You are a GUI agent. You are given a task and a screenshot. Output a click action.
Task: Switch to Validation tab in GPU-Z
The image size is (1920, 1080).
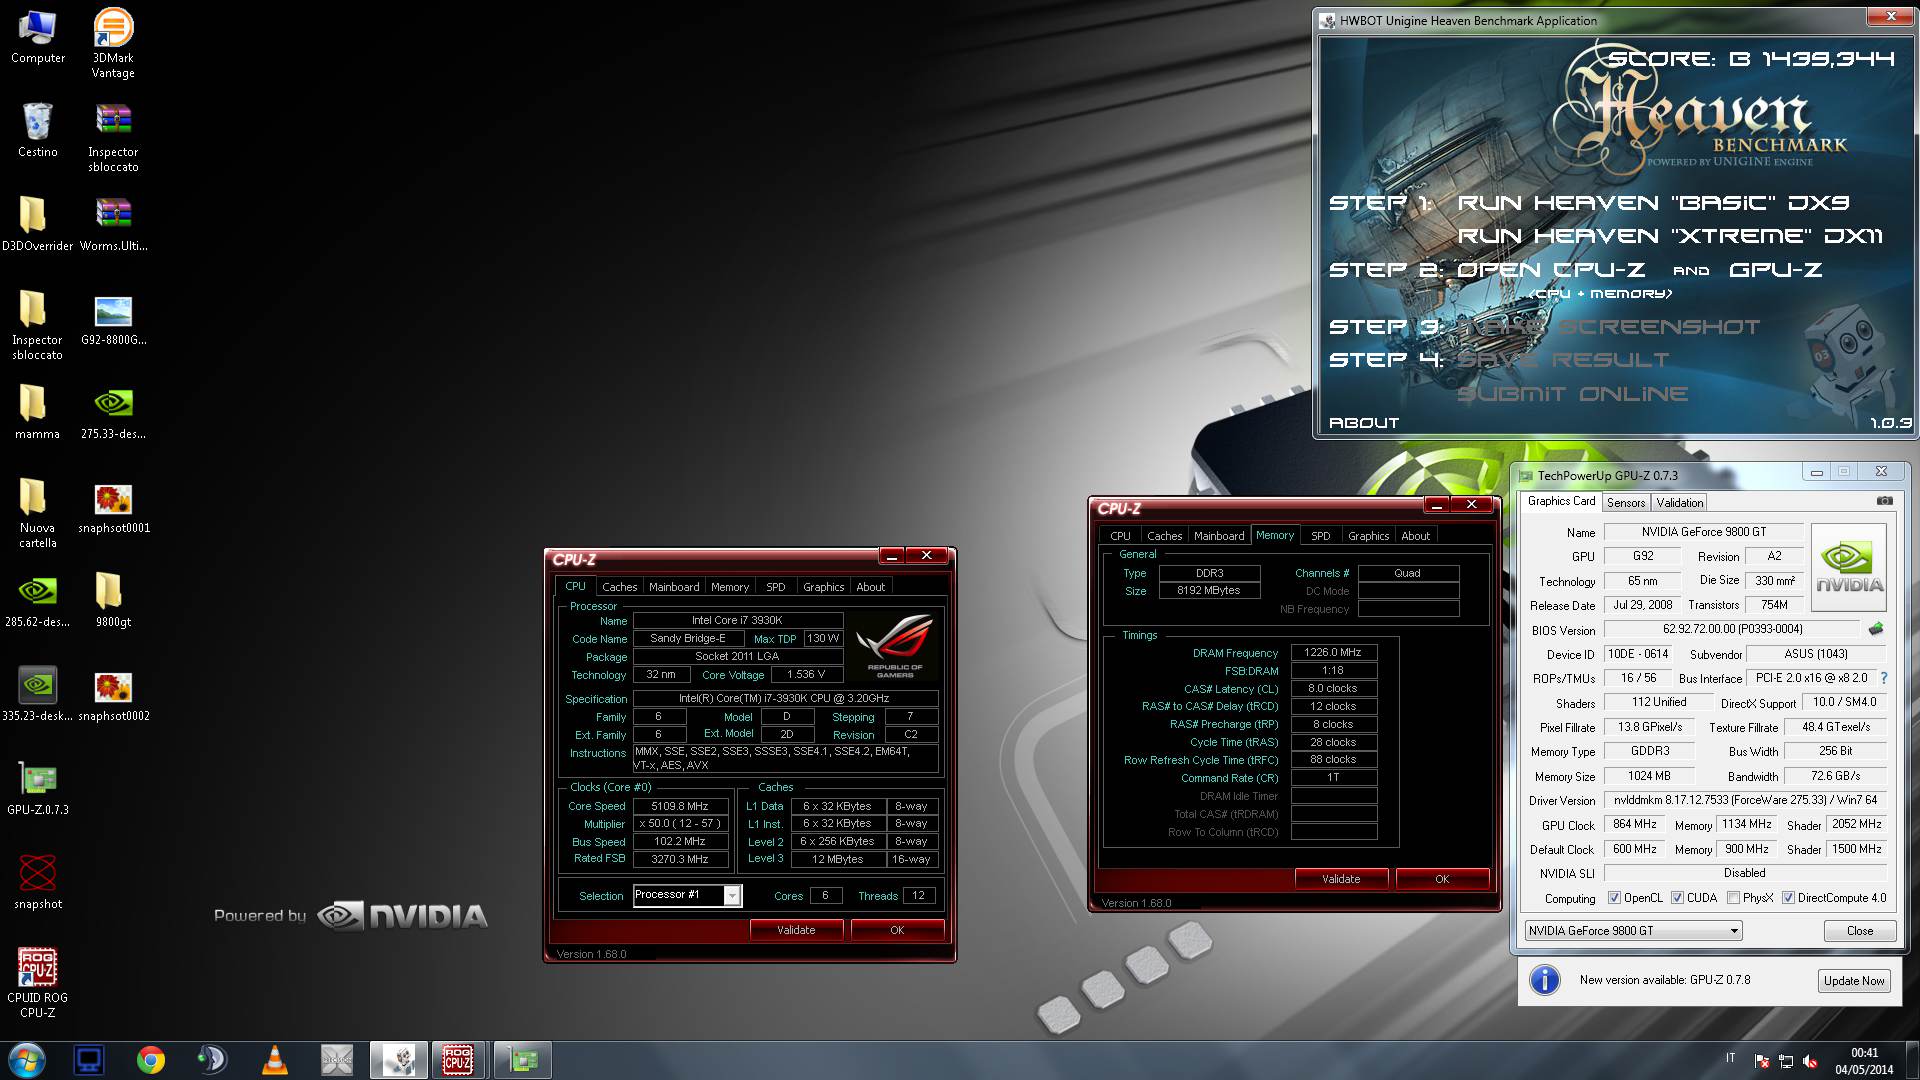click(x=1679, y=503)
